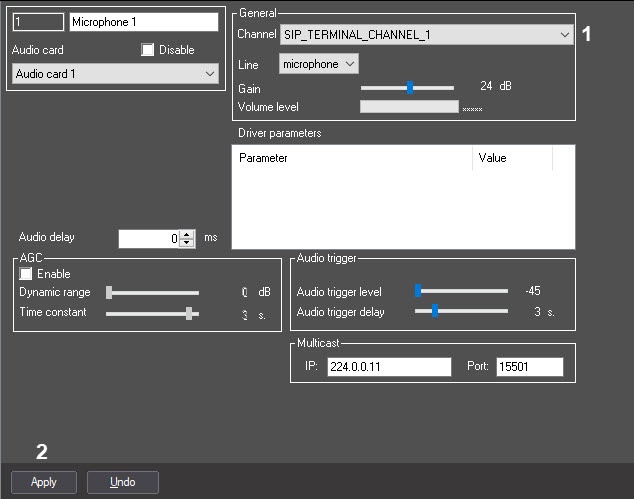Click the Undo button

tap(122, 482)
